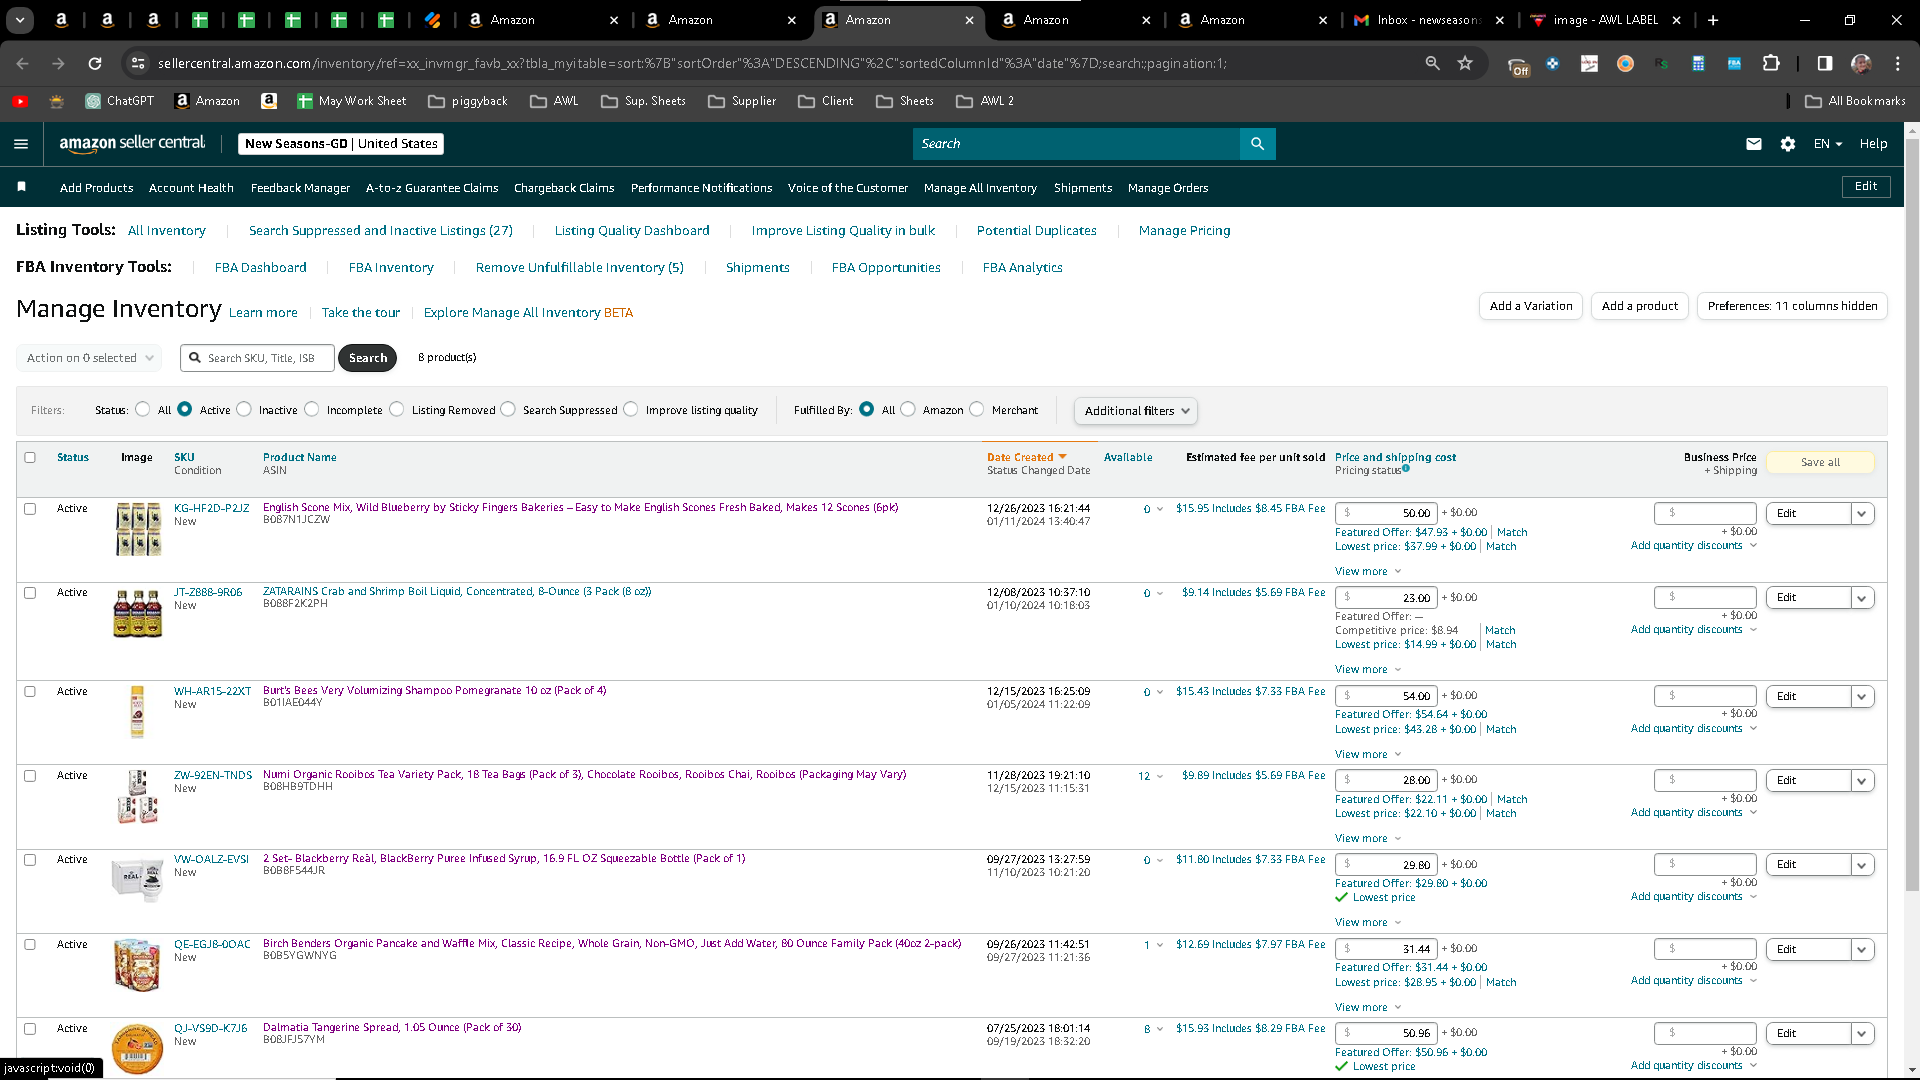The image size is (1920, 1080).
Task: Click the search magnifier button in header
Action: pyautogui.click(x=1257, y=144)
